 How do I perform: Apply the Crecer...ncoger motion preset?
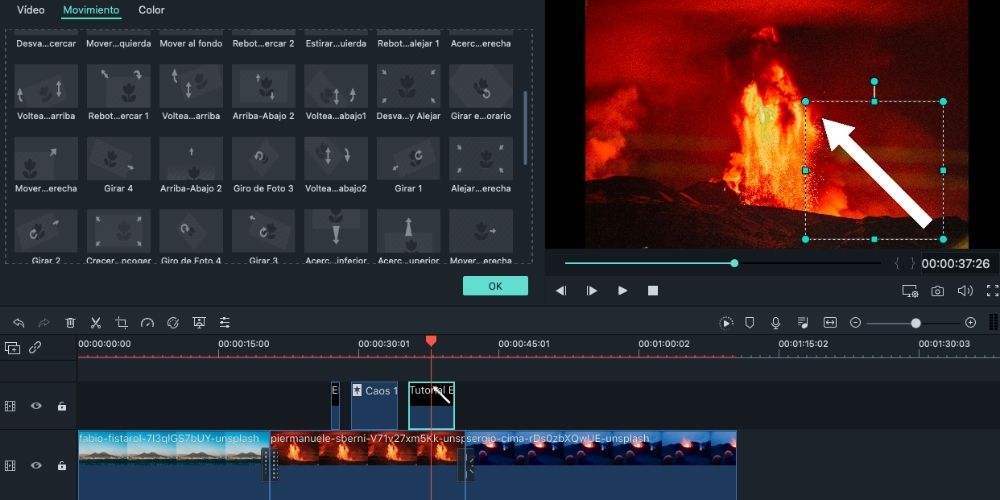[x=119, y=236]
